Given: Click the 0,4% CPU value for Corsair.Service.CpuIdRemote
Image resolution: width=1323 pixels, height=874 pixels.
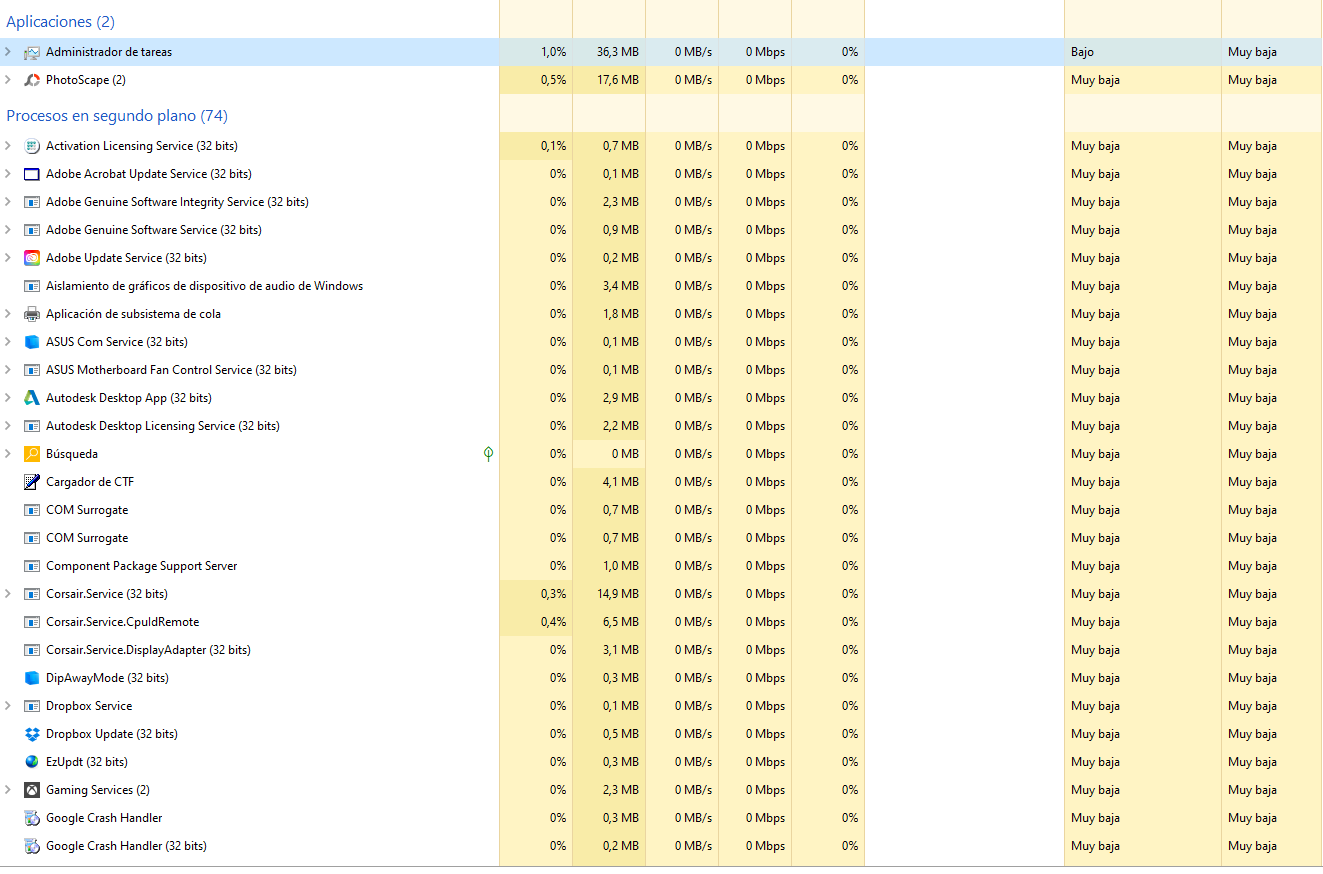Looking at the screenshot, I should pos(553,622).
